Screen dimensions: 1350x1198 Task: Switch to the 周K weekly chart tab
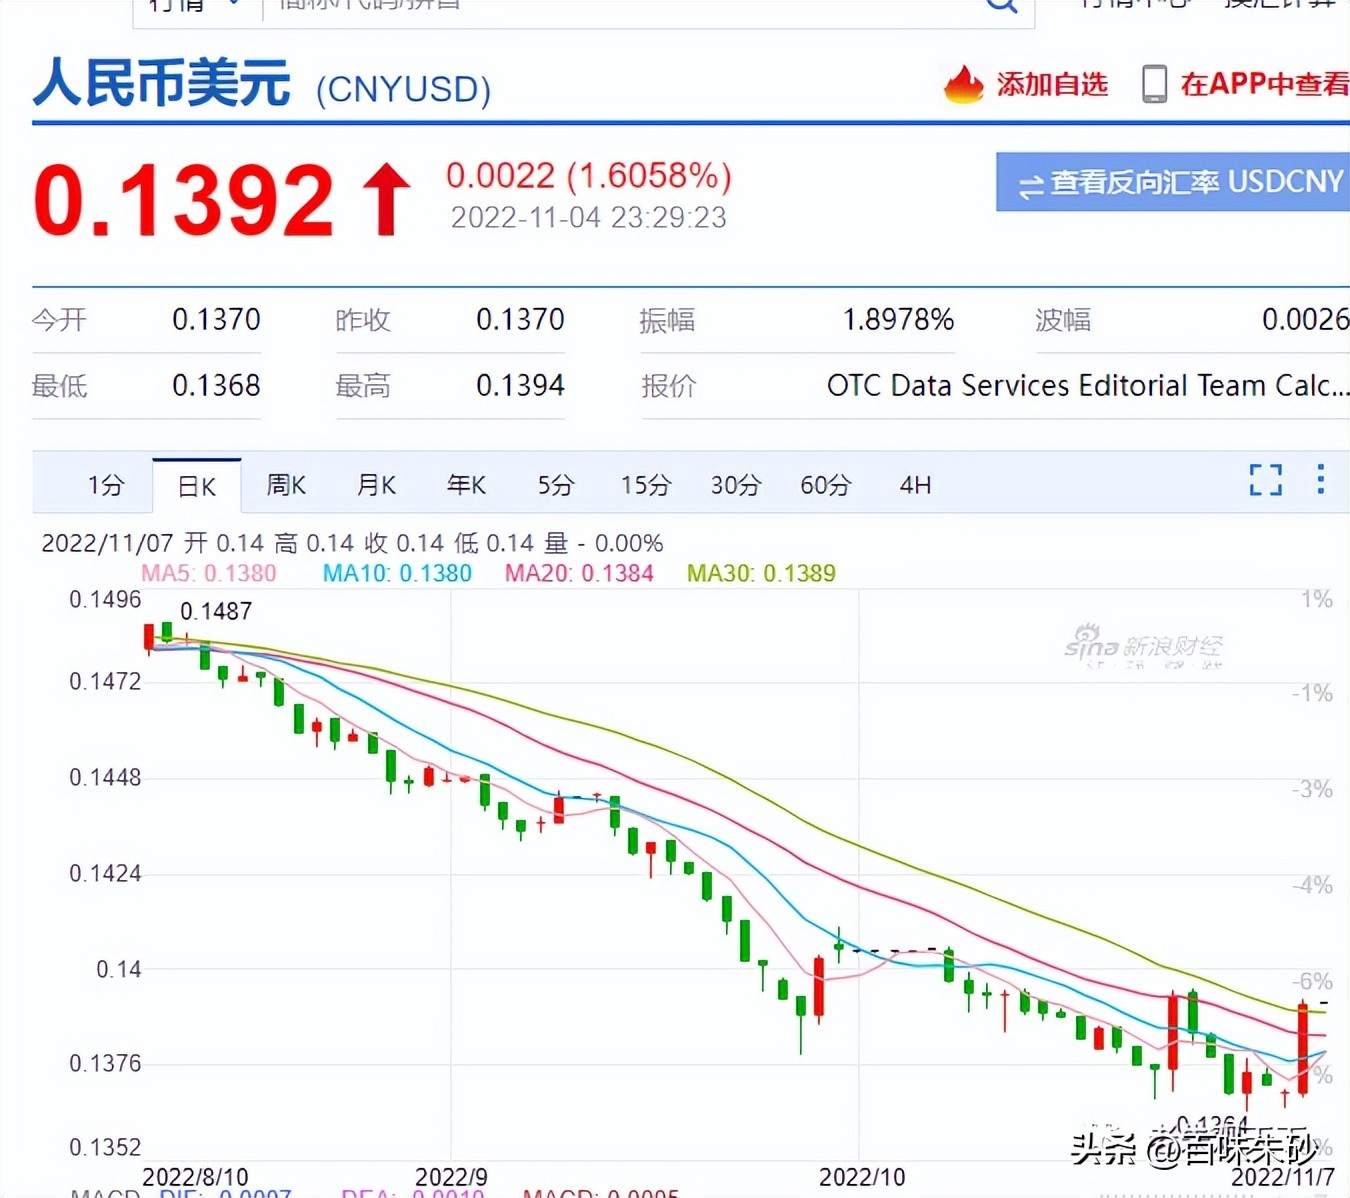pos(286,485)
